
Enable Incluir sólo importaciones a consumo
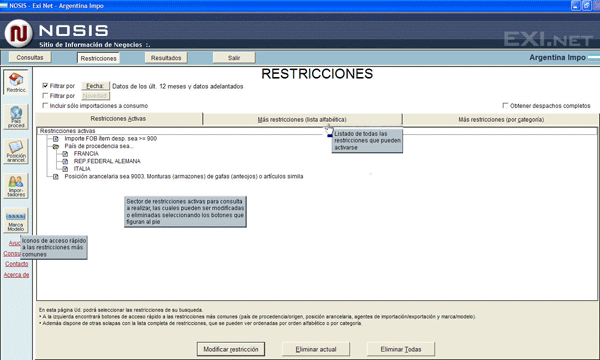(45, 106)
